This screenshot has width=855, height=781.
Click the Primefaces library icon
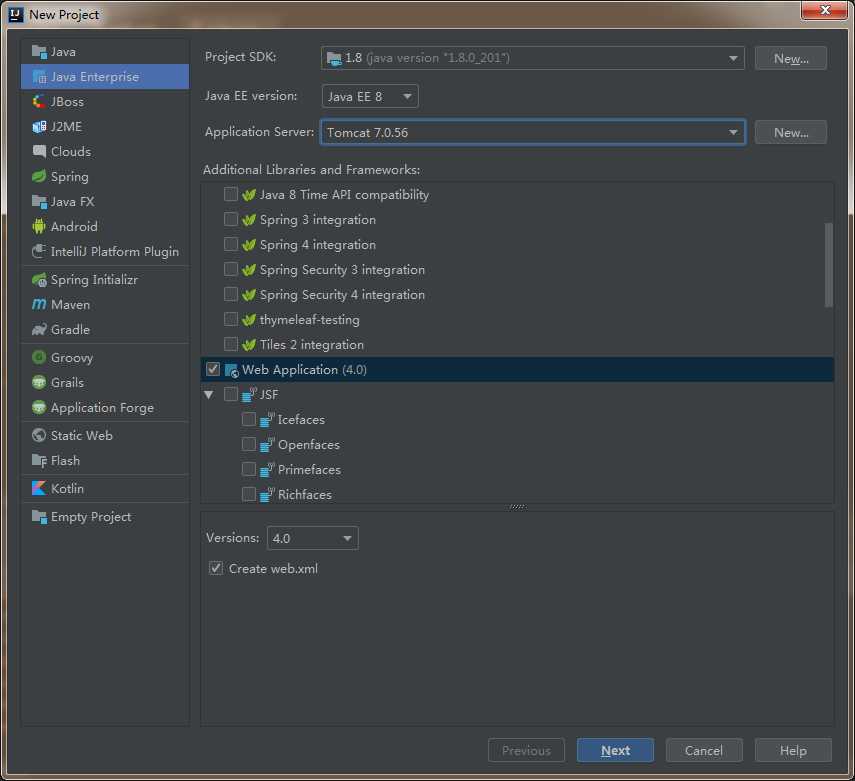click(267, 470)
